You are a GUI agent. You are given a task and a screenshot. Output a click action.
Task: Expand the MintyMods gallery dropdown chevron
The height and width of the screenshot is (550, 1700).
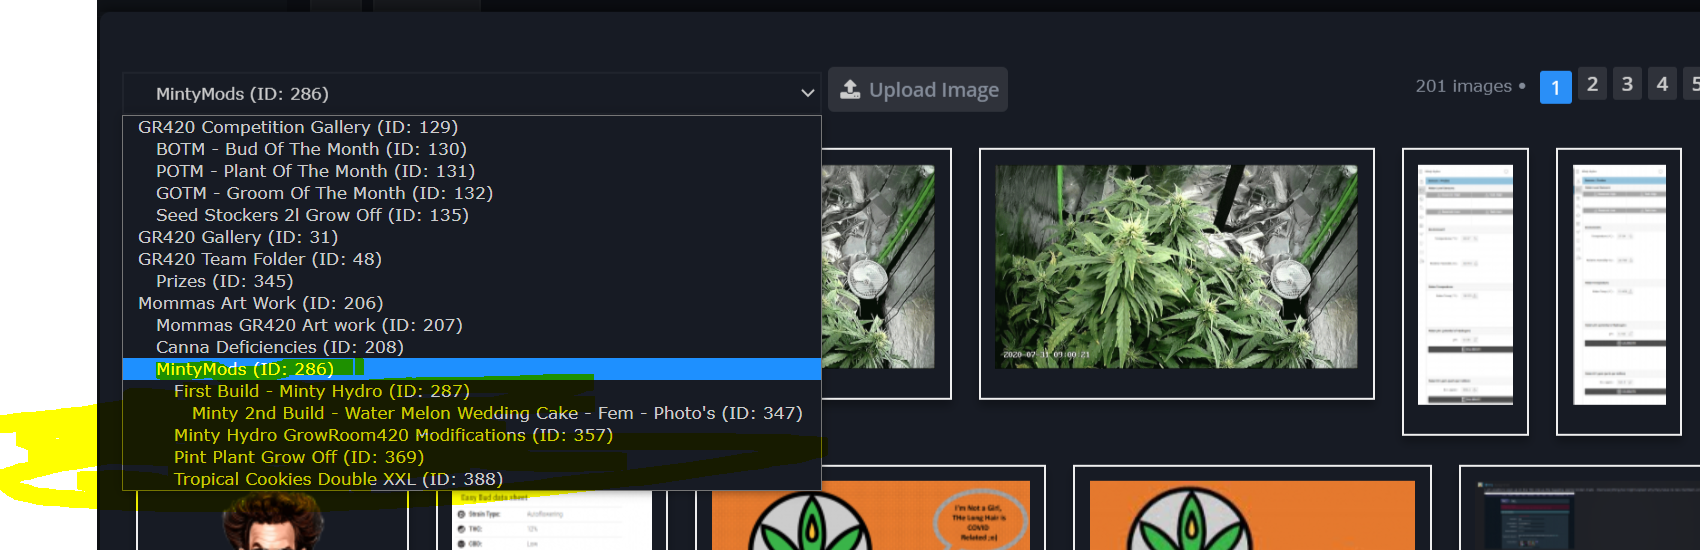pyautogui.click(x=807, y=94)
